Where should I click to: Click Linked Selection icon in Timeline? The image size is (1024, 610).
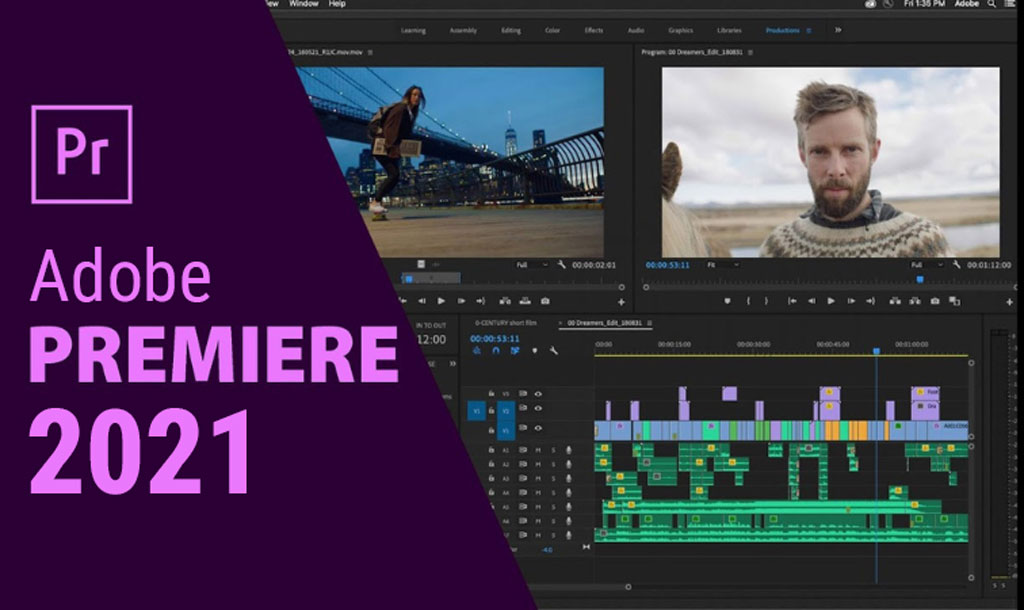point(513,351)
